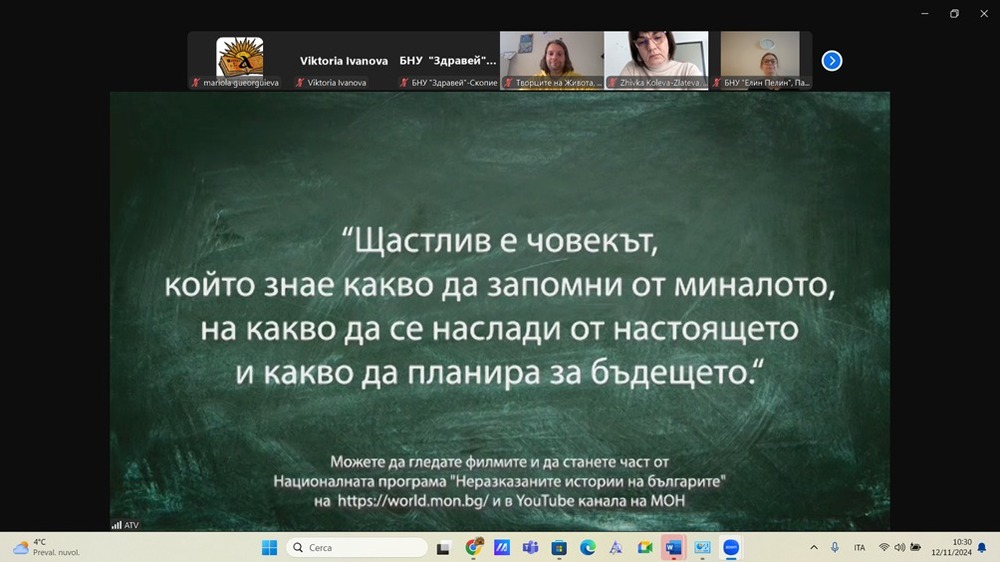Open Microsoft Teams from taskbar
The image size is (1000, 562).
click(x=531, y=547)
